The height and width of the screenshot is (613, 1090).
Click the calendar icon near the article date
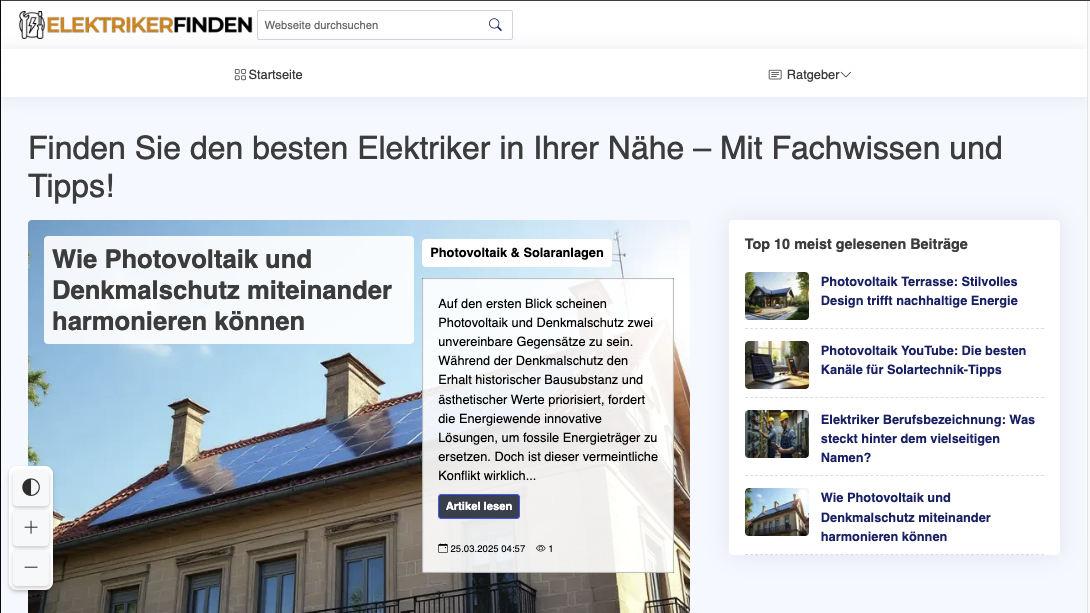click(443, 548)
